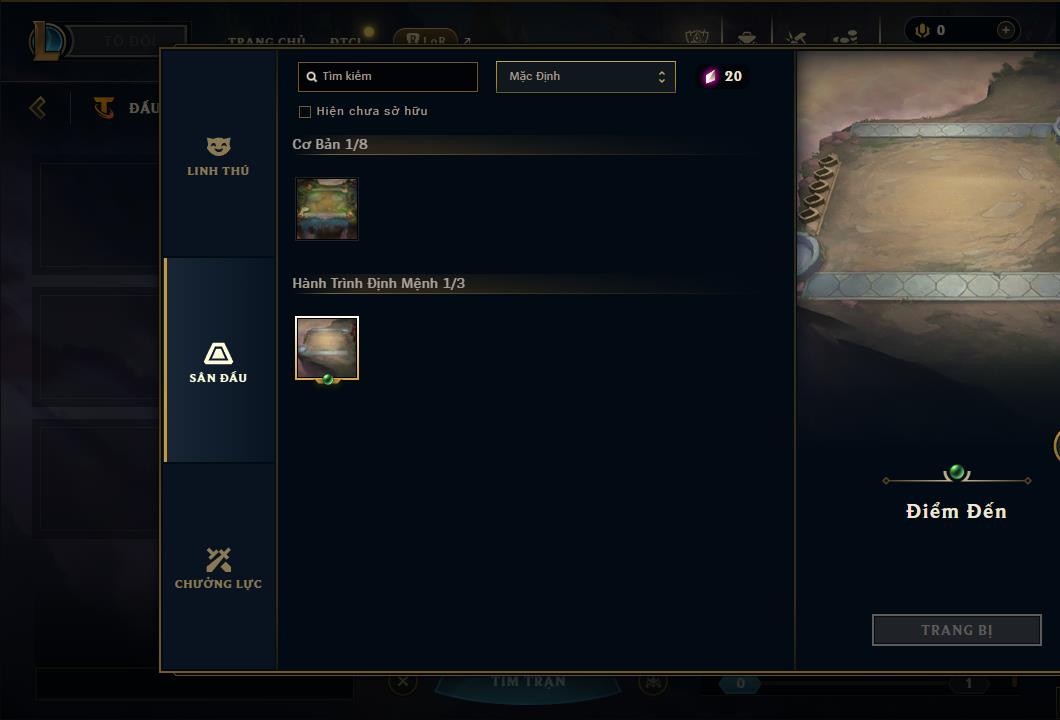Viewport: 1060px width, 720px height.
Task: Enable the Hiện chưa sở hữu checkbox
Action: 305,112
